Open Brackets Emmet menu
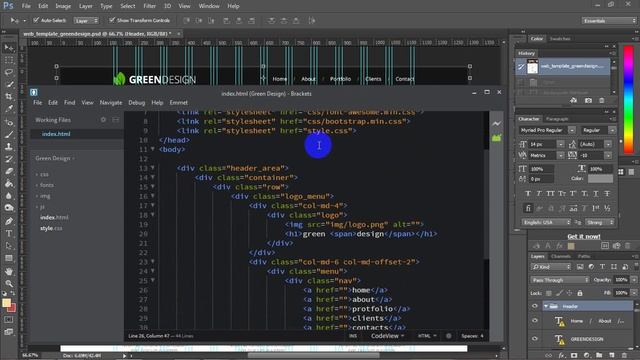 tap(179, 102)
